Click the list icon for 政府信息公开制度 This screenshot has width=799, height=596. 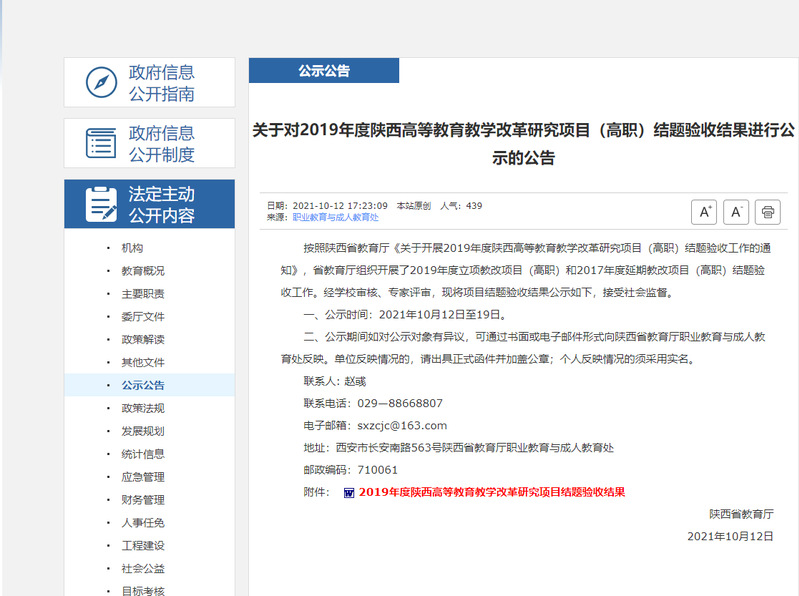101,143
